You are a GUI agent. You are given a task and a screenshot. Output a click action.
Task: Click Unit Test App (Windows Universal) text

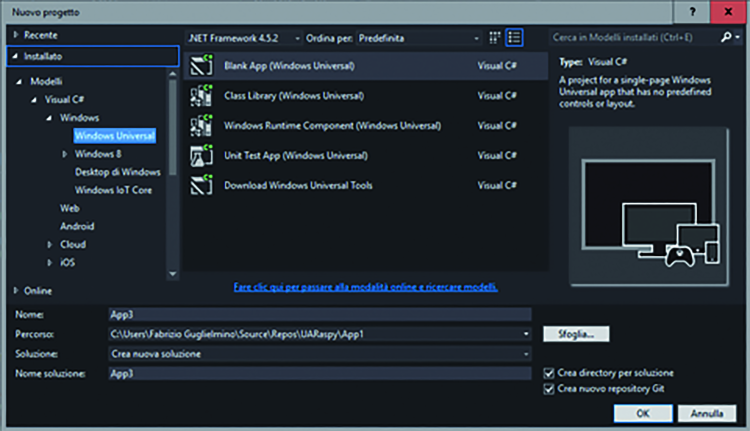[296, 155]
